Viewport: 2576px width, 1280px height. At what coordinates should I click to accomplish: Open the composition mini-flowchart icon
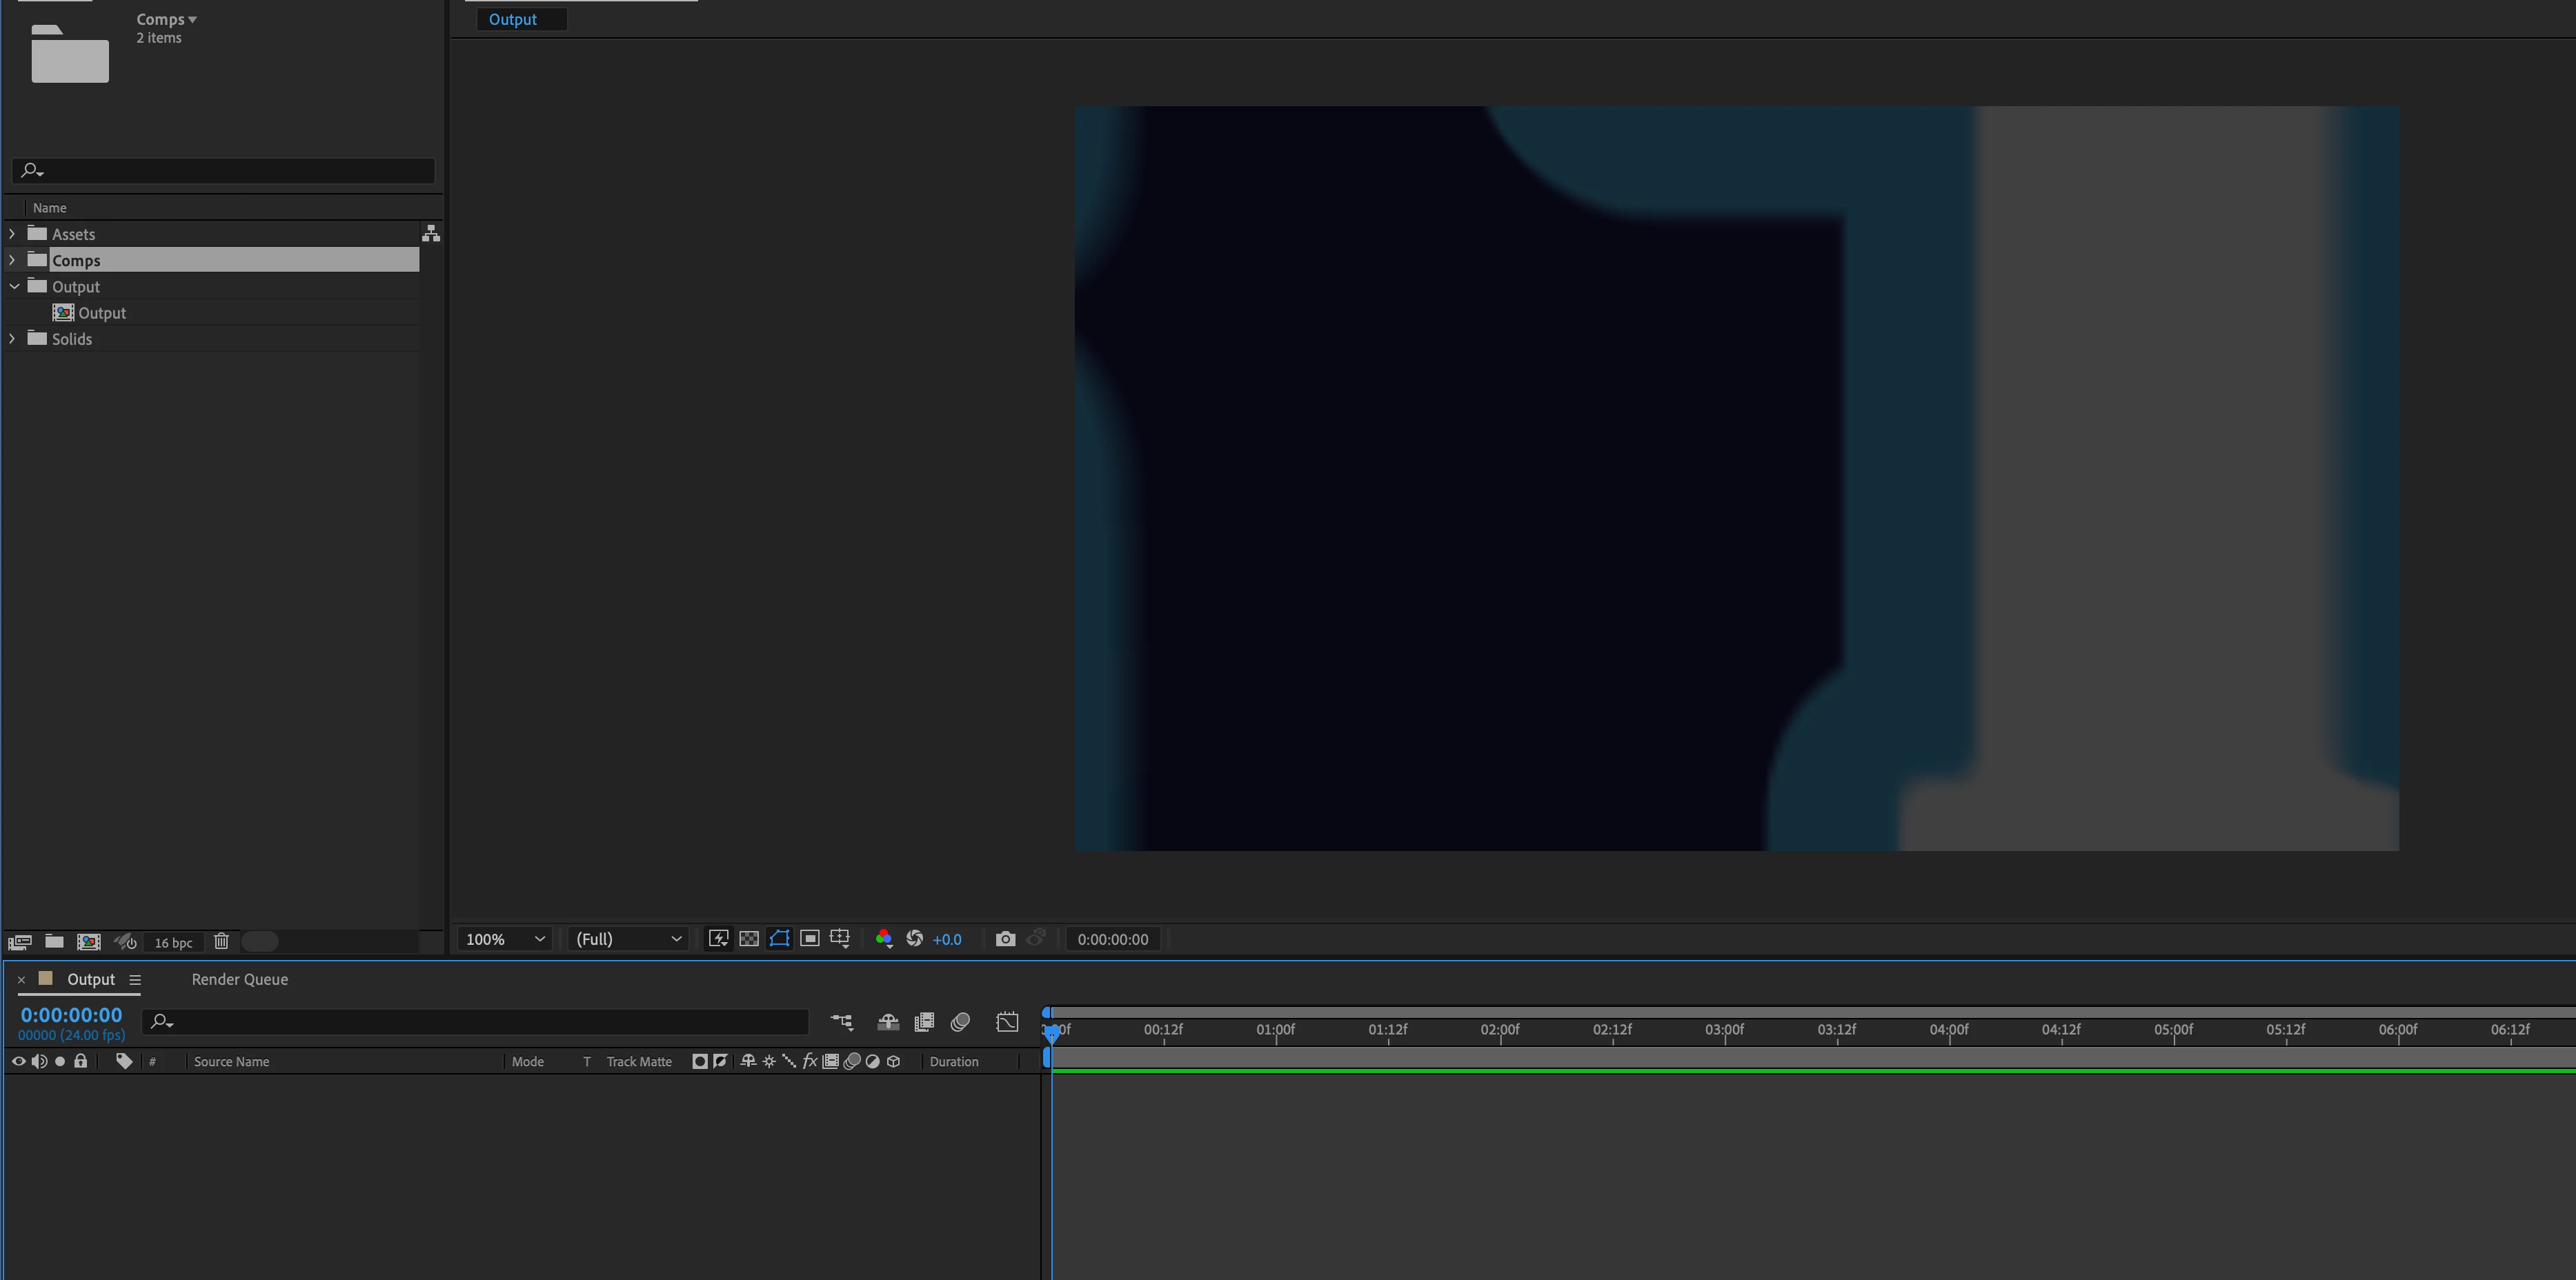coord(842,1022)
